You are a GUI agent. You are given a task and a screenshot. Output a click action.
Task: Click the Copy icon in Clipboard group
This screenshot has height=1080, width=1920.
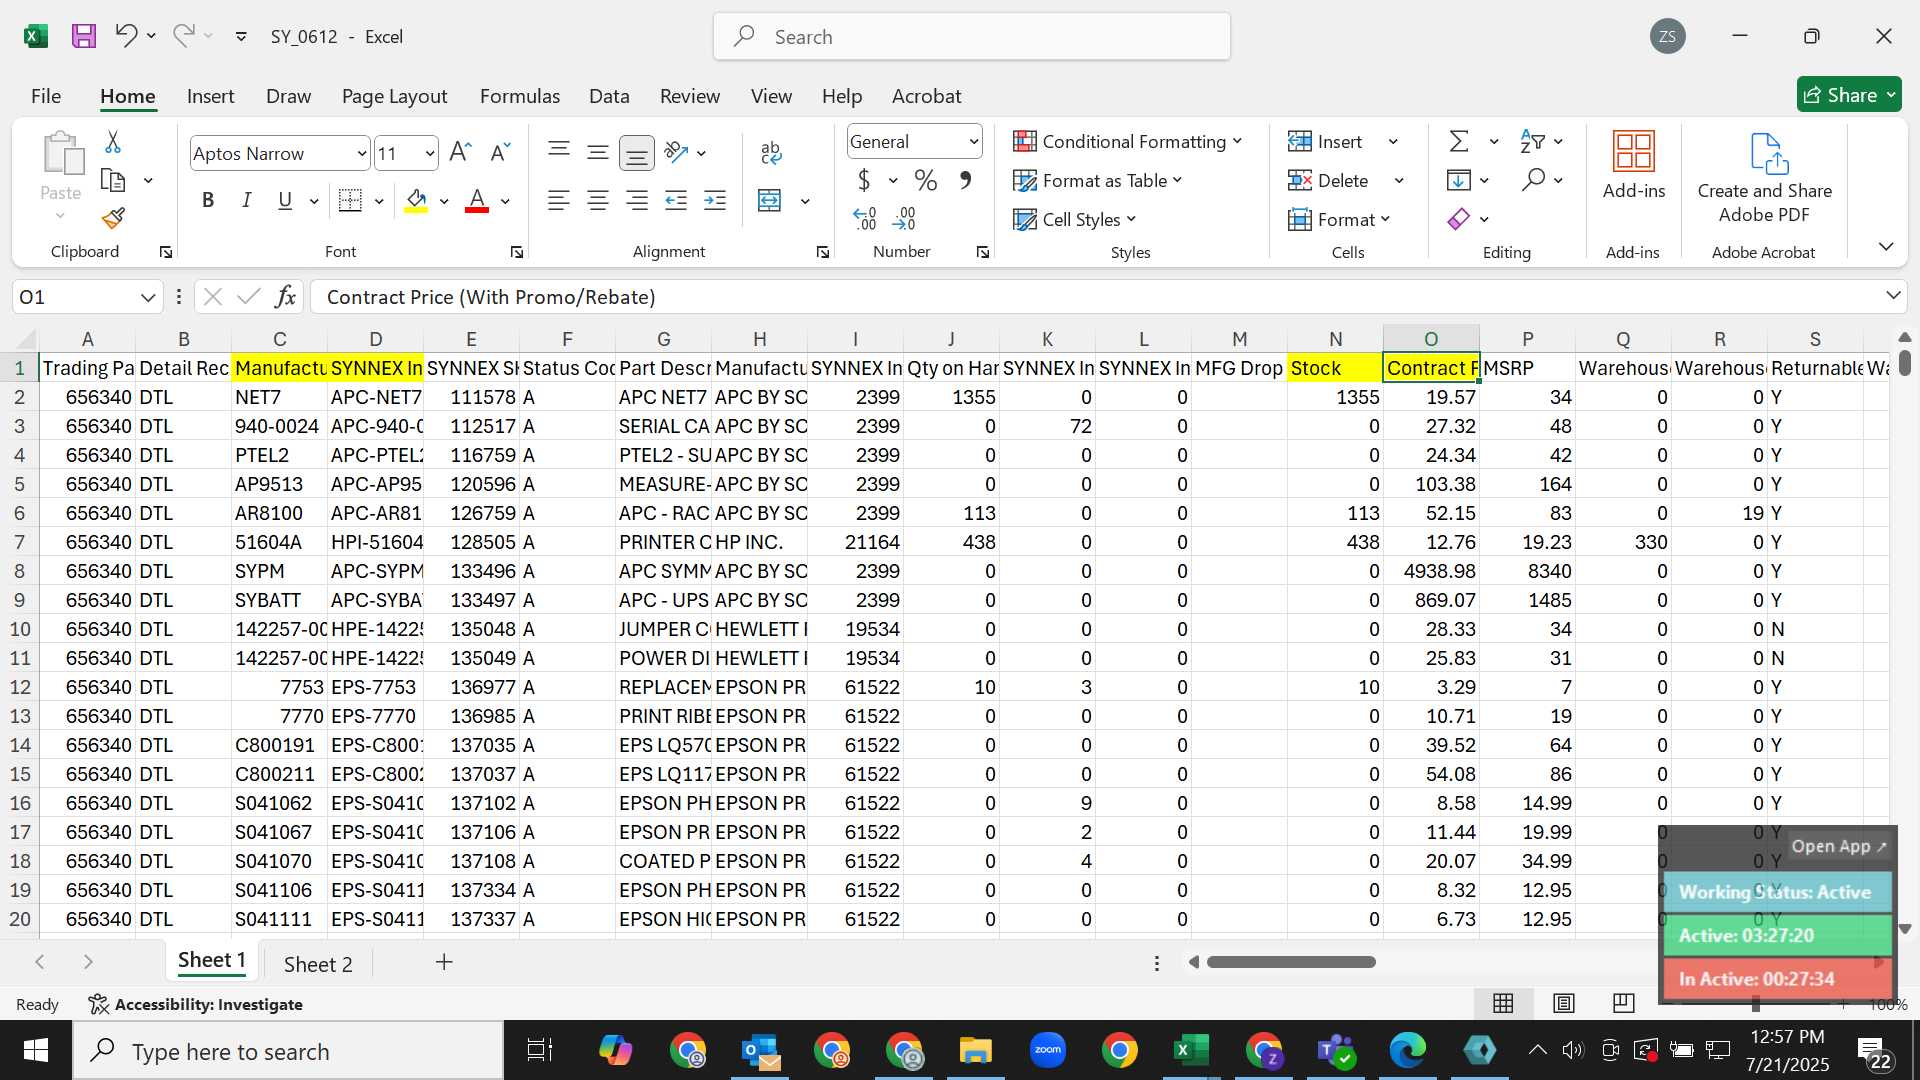click(113, 181)
